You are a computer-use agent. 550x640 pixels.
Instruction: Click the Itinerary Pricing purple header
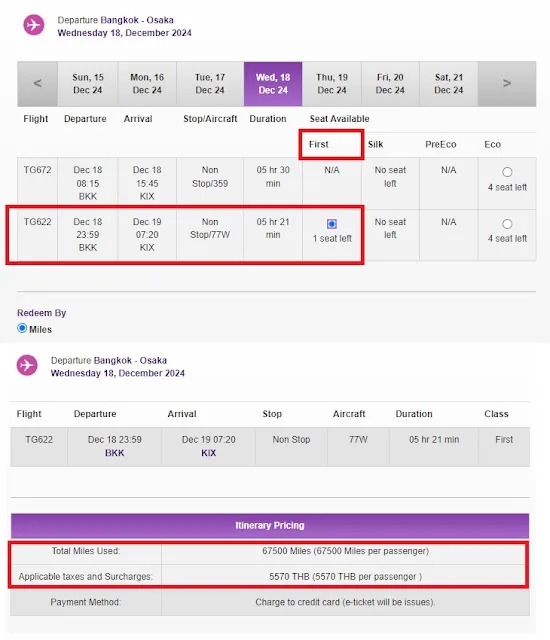point(270,526)
